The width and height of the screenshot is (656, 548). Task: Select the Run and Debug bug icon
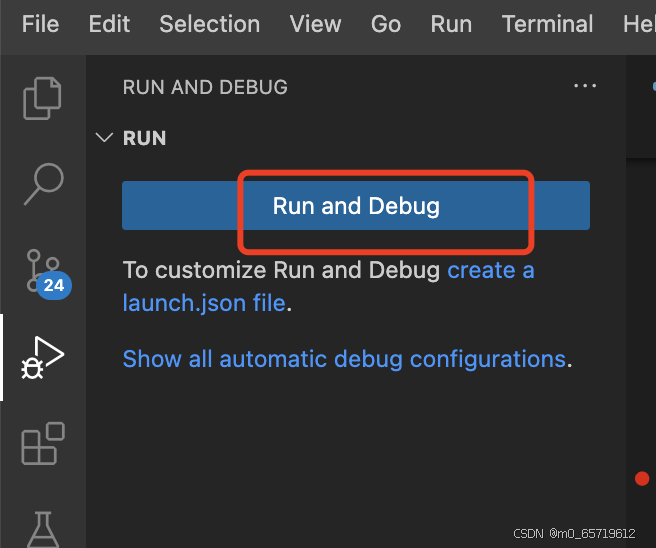point(43,358)
